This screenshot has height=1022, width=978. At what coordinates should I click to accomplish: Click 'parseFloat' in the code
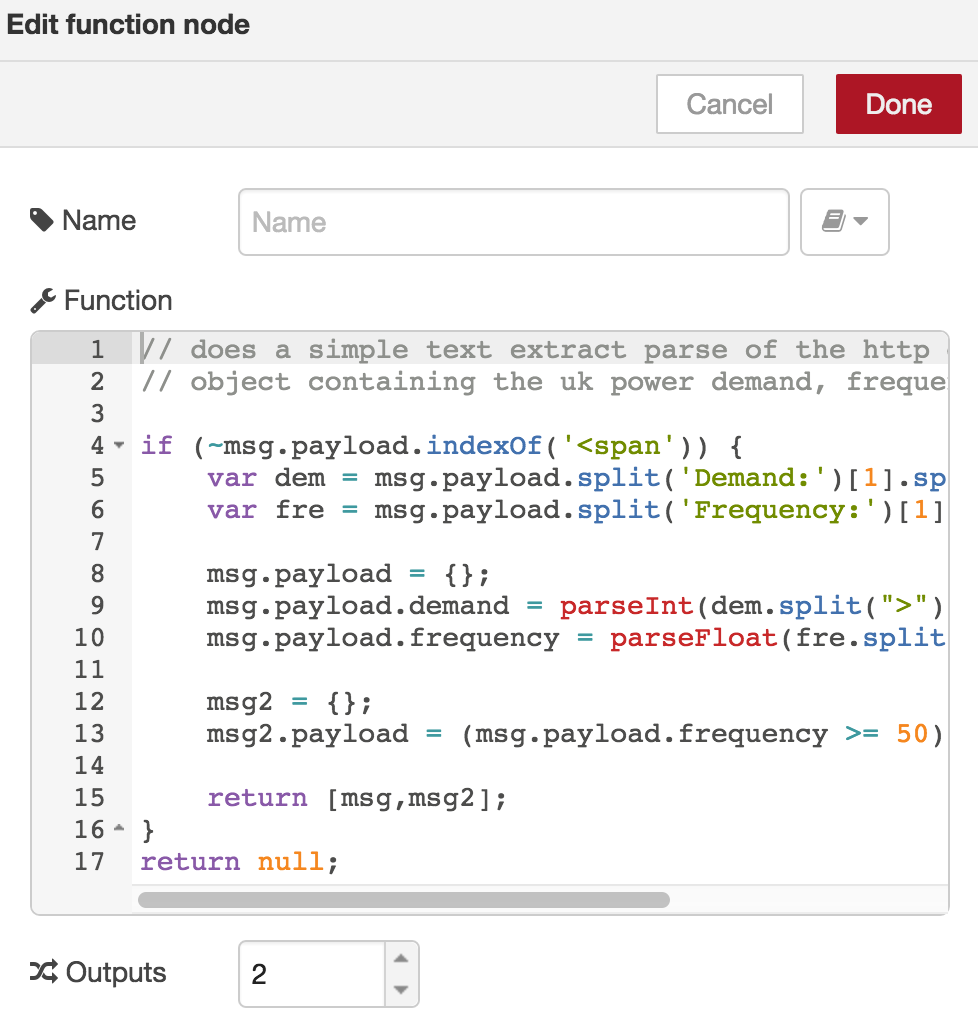694,638
